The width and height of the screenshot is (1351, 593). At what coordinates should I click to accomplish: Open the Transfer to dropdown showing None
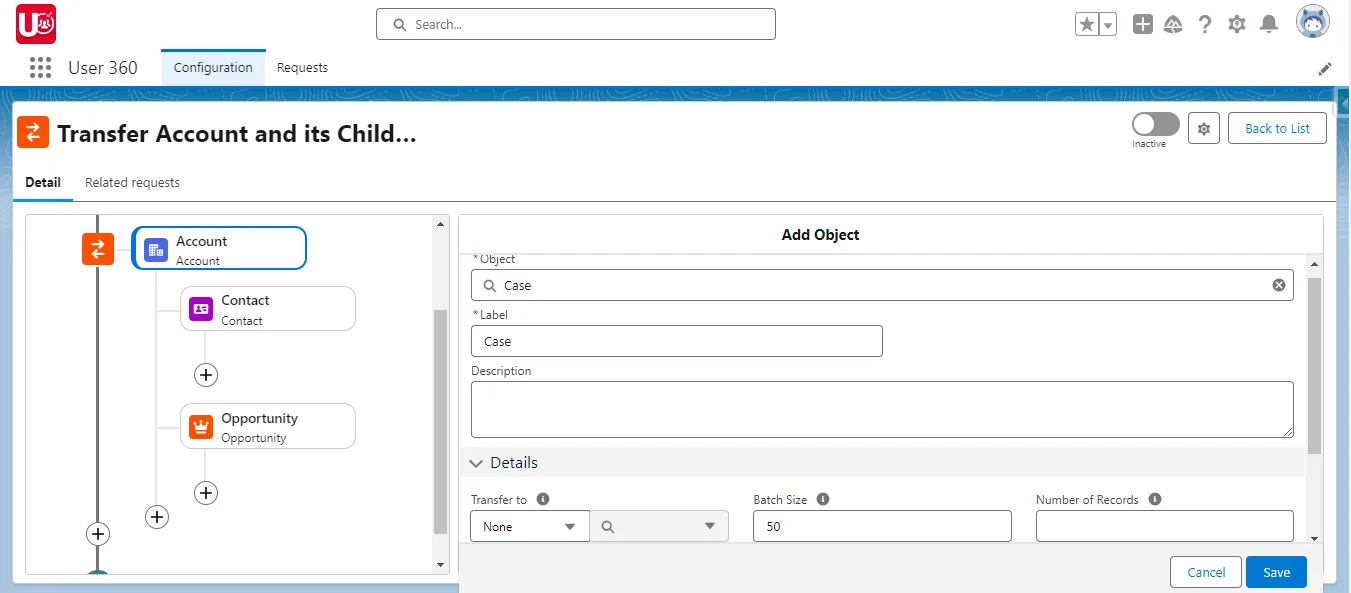pos(529,525)
